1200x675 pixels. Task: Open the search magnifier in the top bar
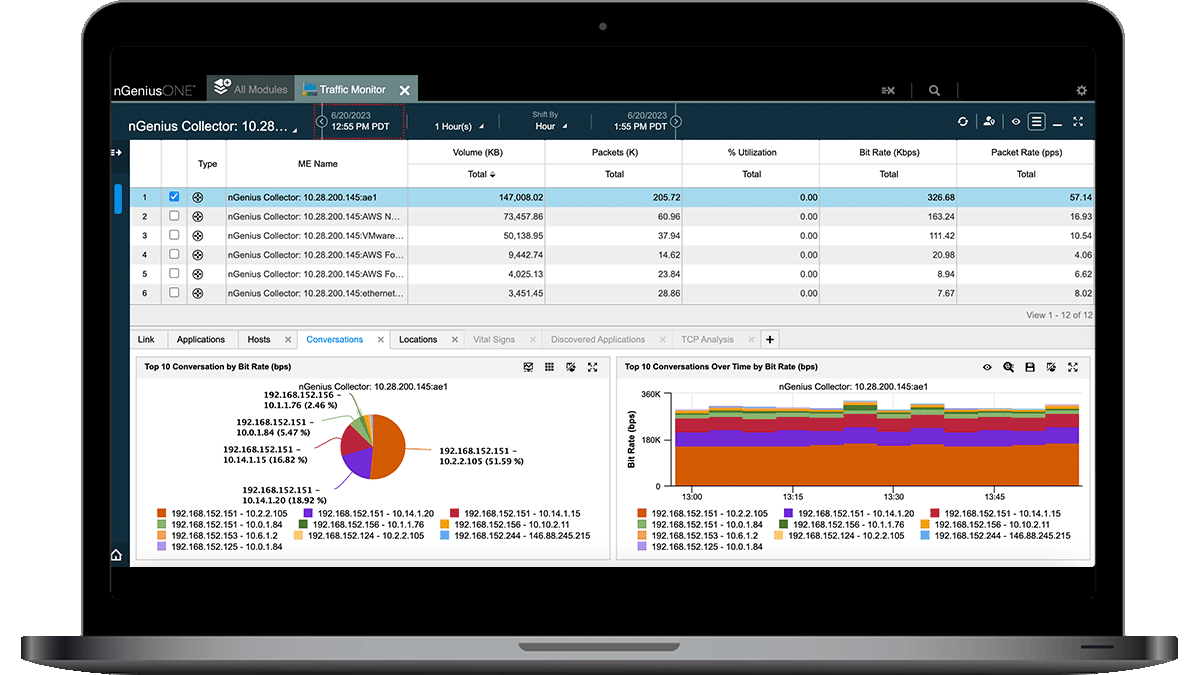coord(934,90)
